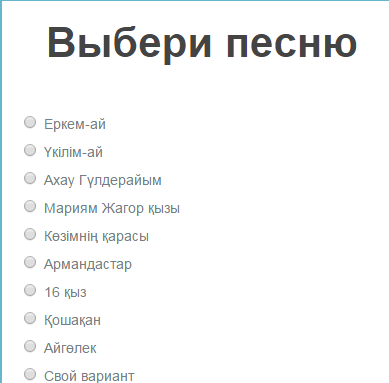Click the Выбери песню heading

coord(202,44)
